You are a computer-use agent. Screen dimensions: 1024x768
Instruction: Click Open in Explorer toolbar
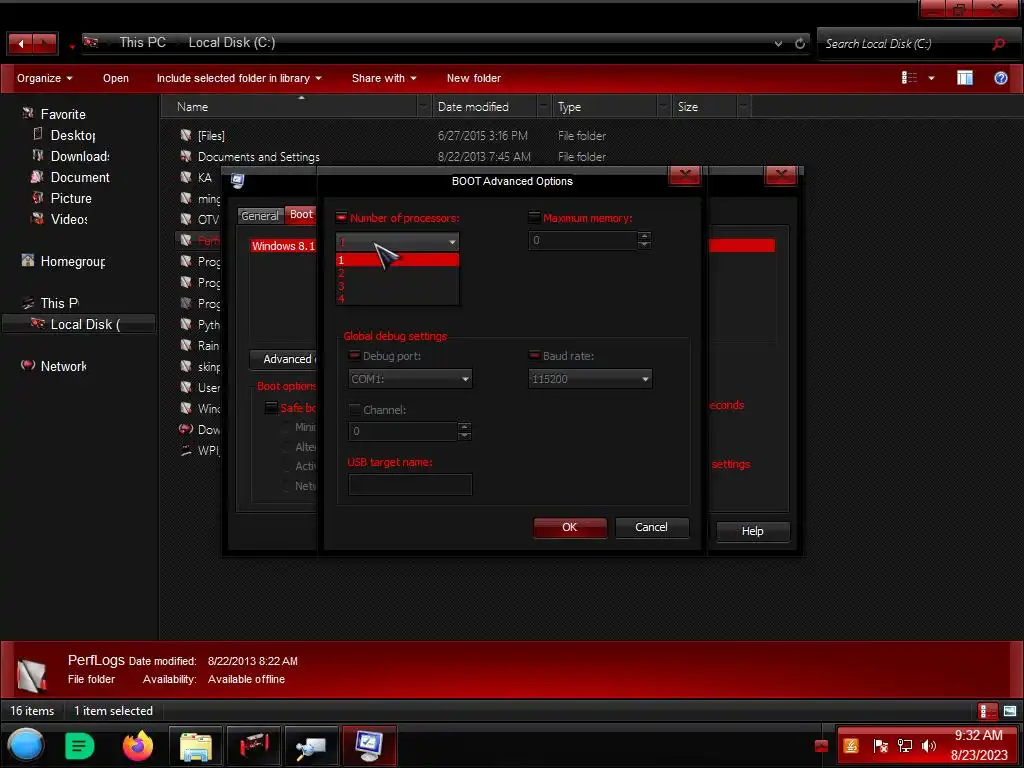(x=116, y=78)
